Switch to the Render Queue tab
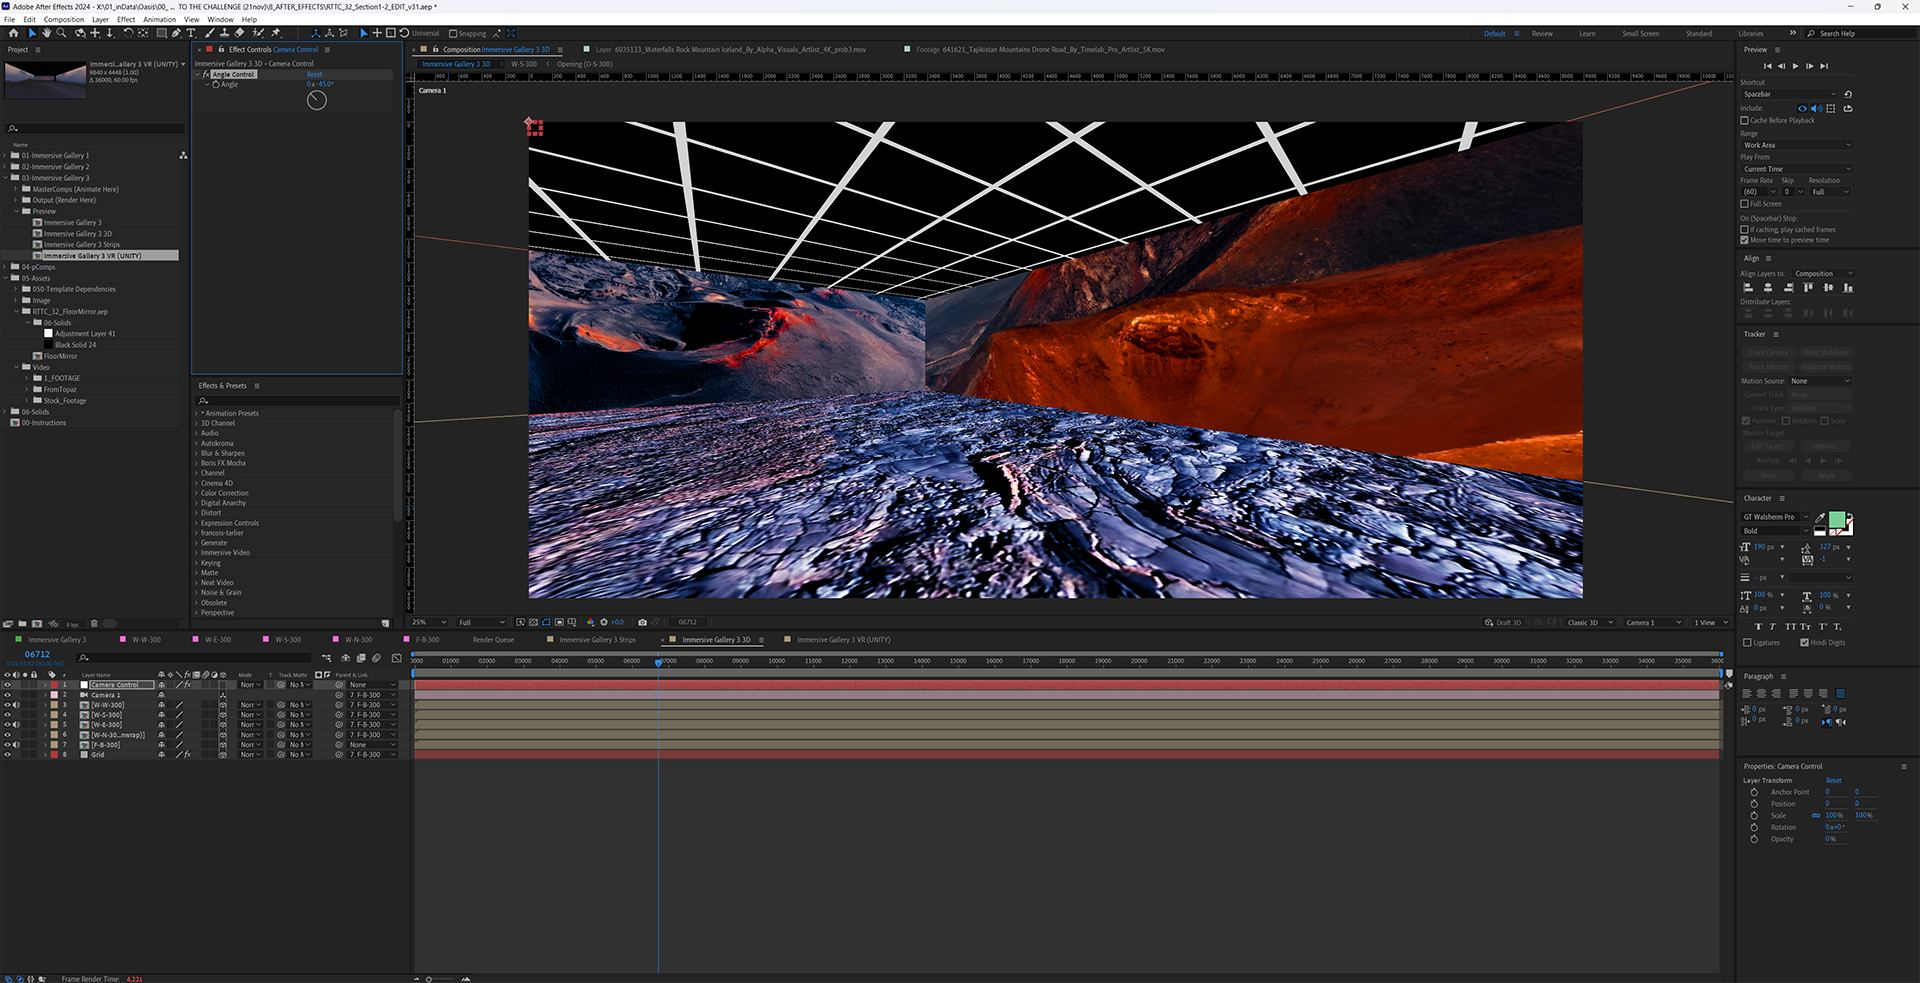 (x=493, y=640)
